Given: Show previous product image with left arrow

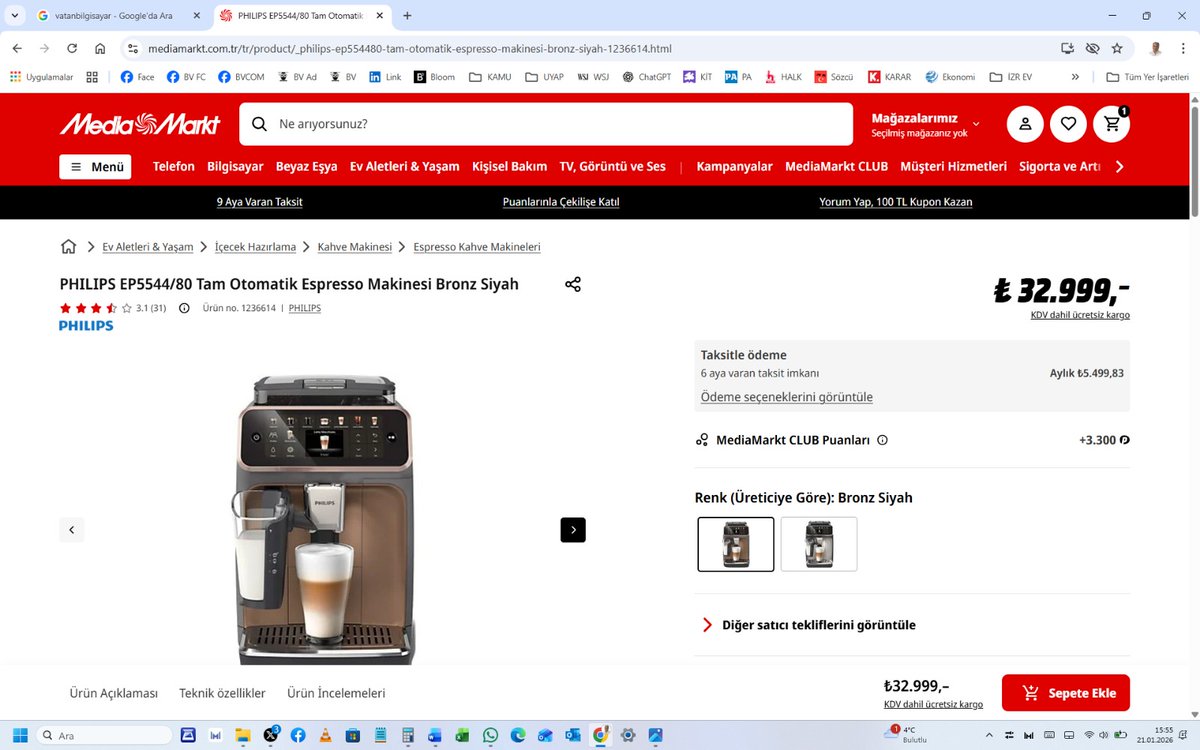Looking at the screenshot, I should [71, 530].
